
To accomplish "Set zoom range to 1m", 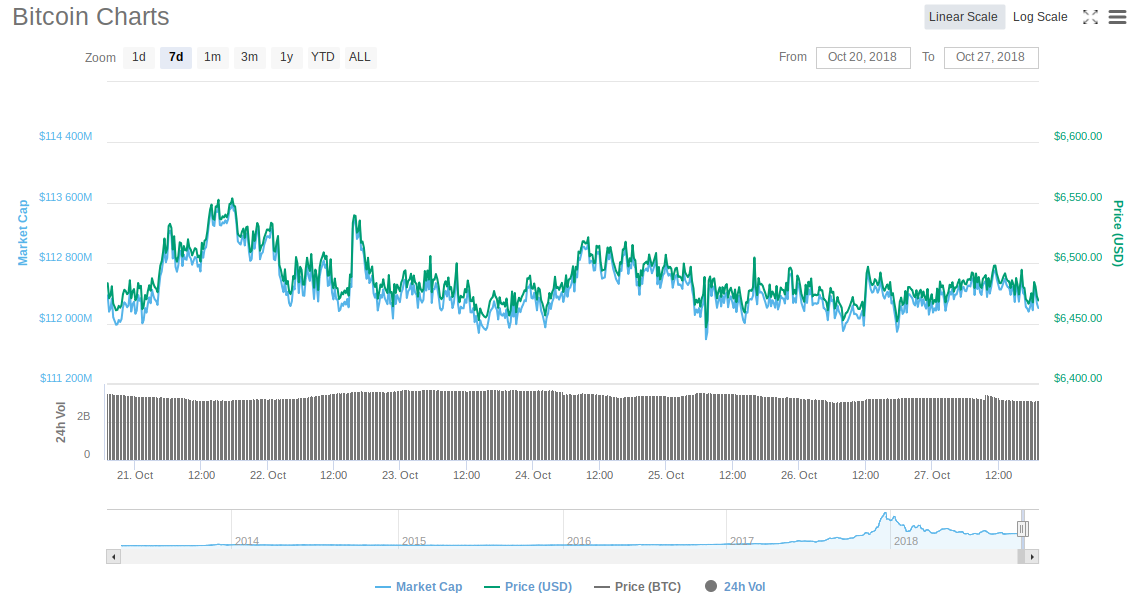I will (x=212, y=57).
